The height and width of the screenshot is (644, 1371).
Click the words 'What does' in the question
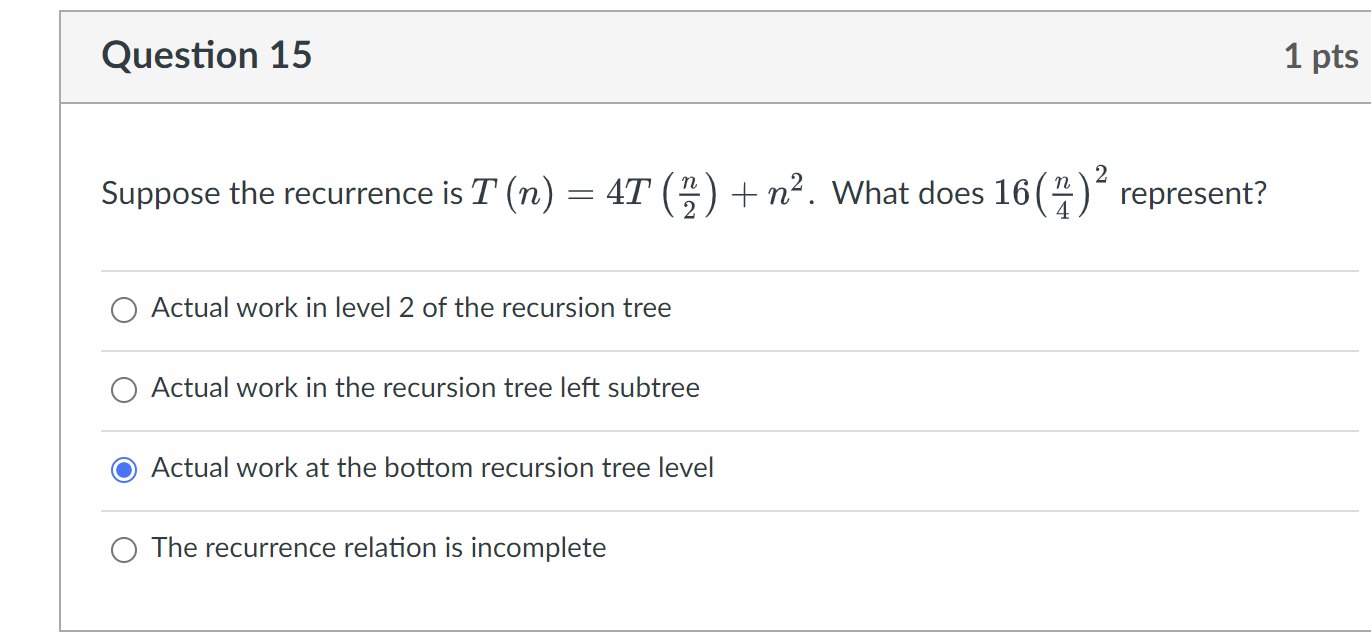point(908,193)
